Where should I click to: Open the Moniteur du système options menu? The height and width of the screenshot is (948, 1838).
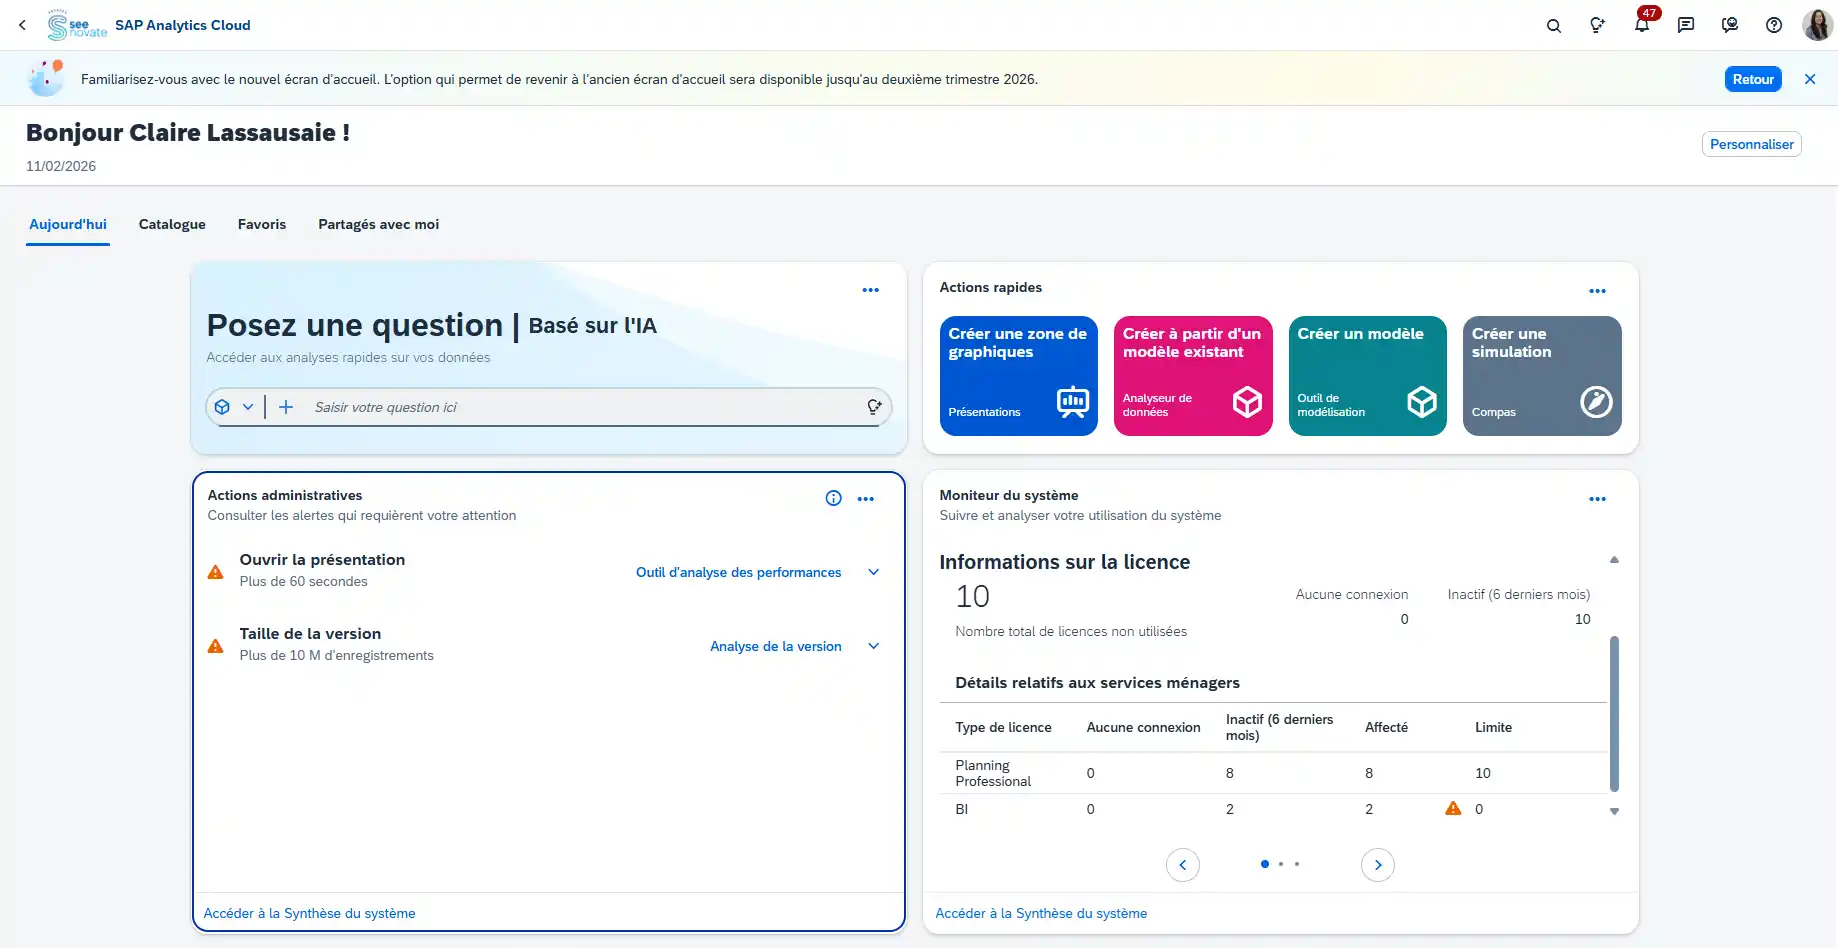[1597, 499]
